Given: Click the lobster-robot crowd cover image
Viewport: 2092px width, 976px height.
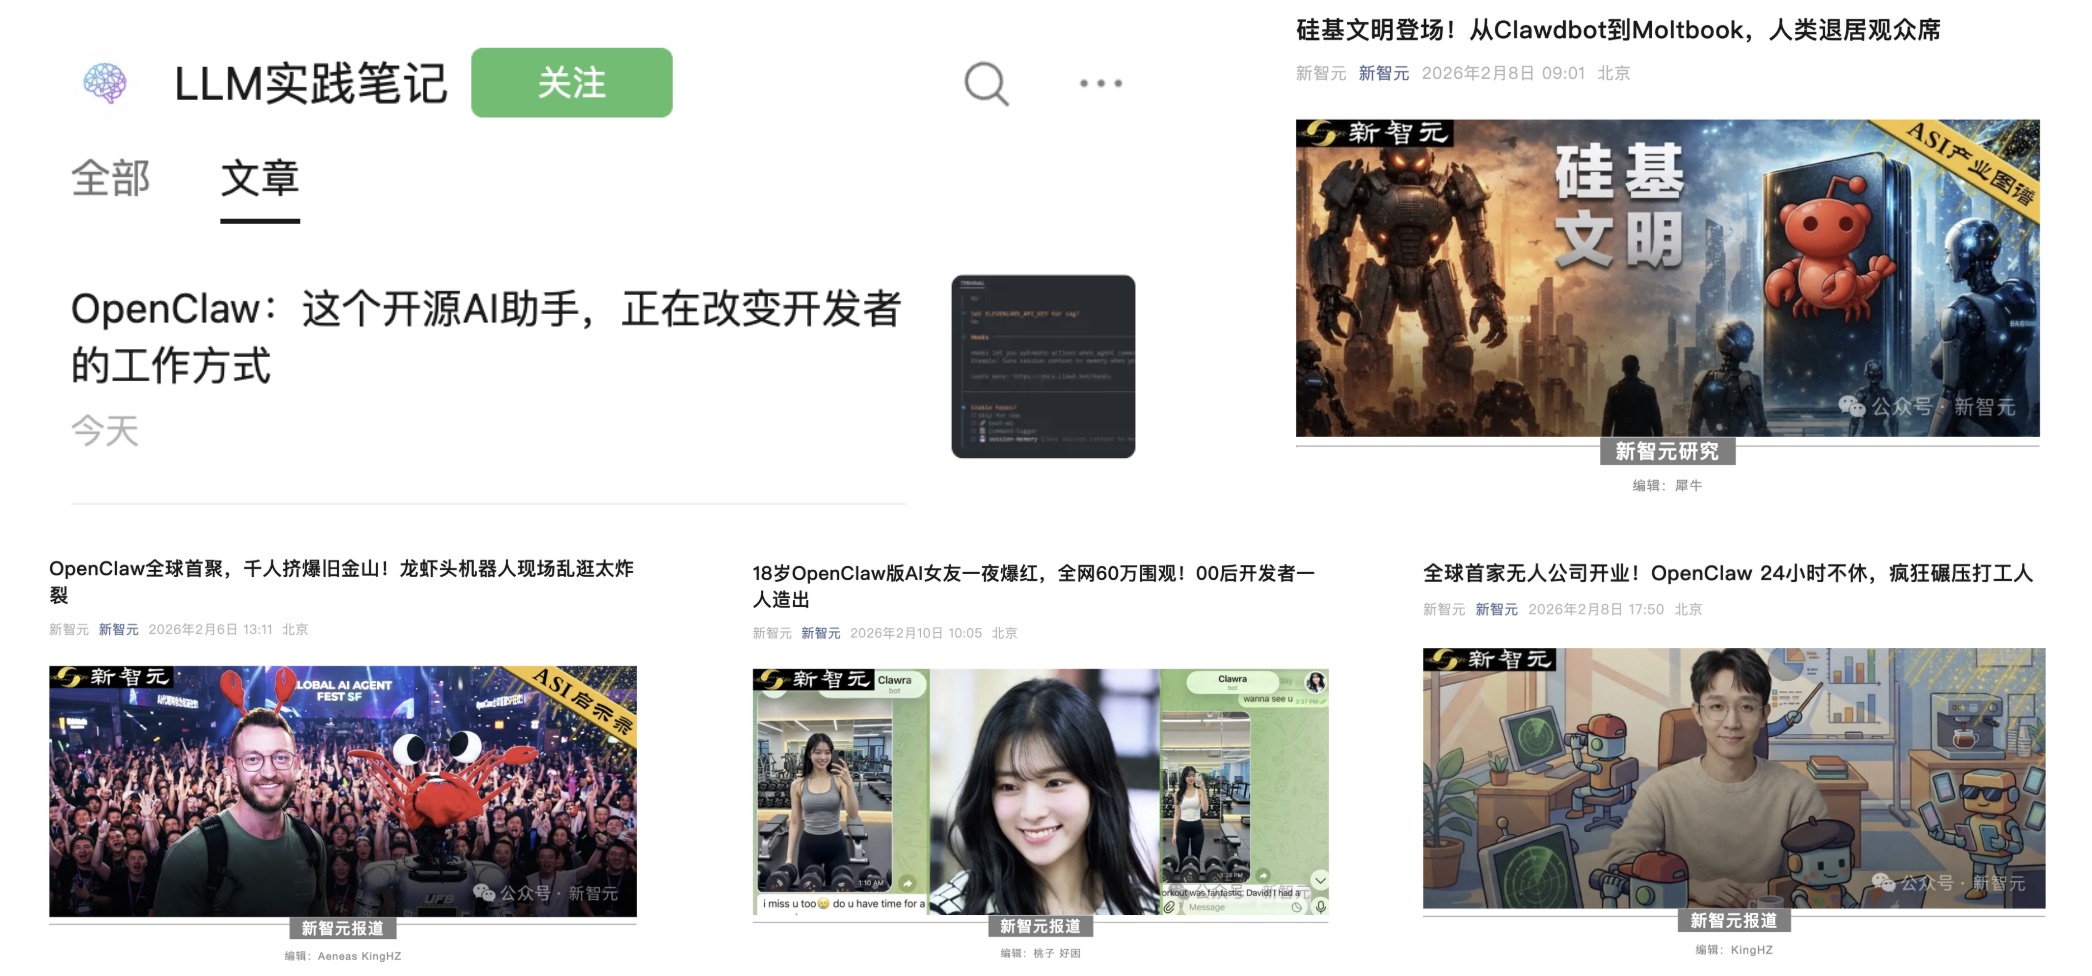Looking at the screenshot, I should click(x=342, y=791).
